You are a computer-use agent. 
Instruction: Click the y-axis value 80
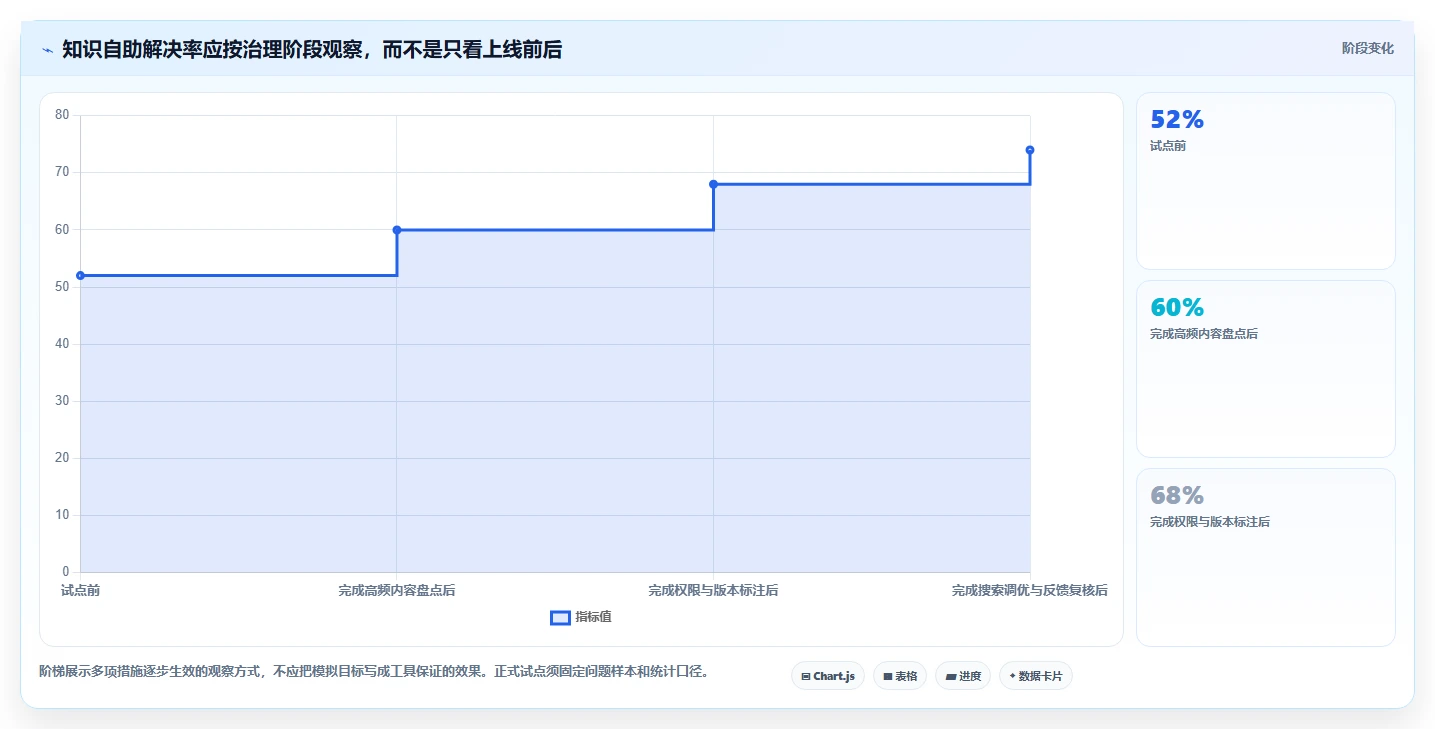pos(62,115)
